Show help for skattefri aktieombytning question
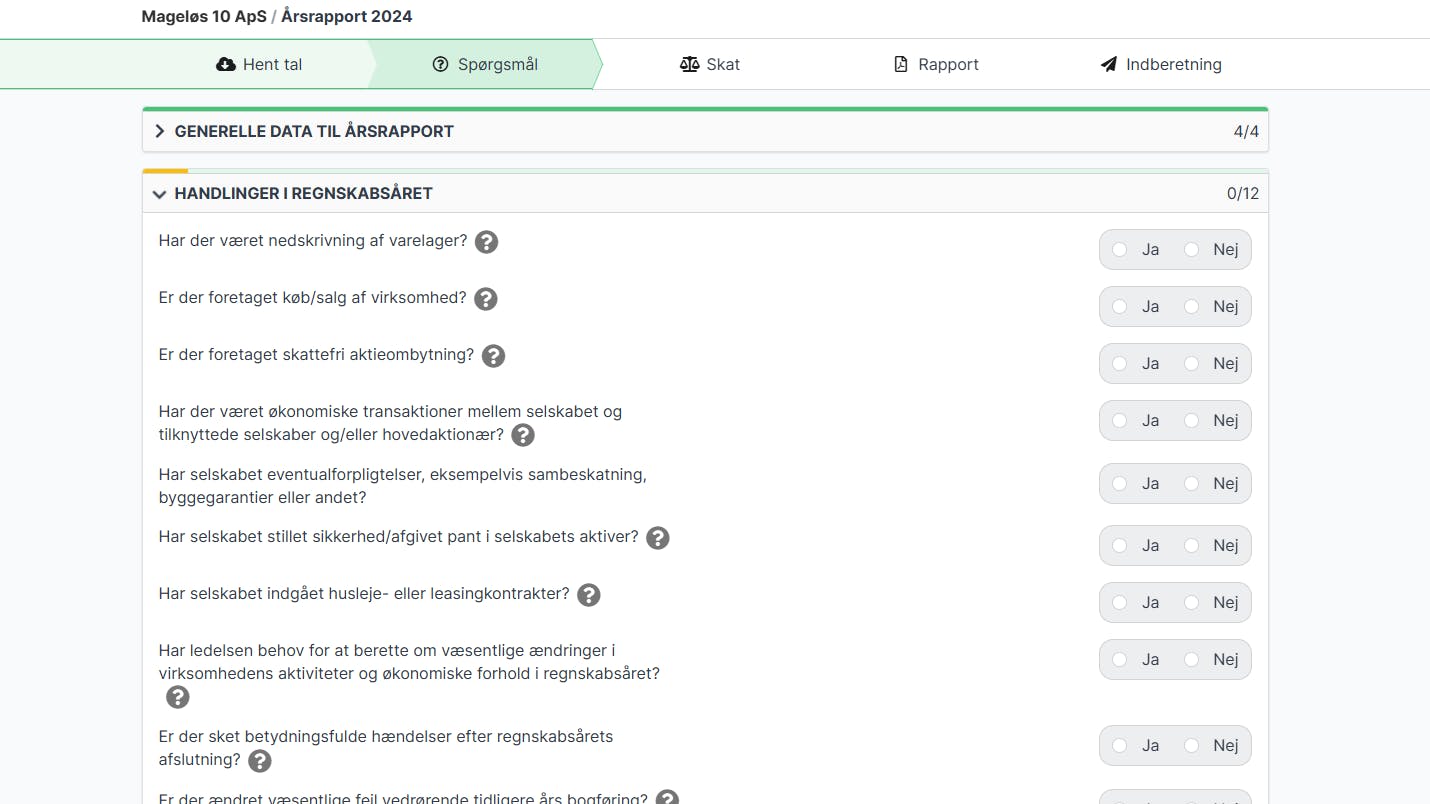The height and width of the screenshot is (804, 1430). point(493,356)
